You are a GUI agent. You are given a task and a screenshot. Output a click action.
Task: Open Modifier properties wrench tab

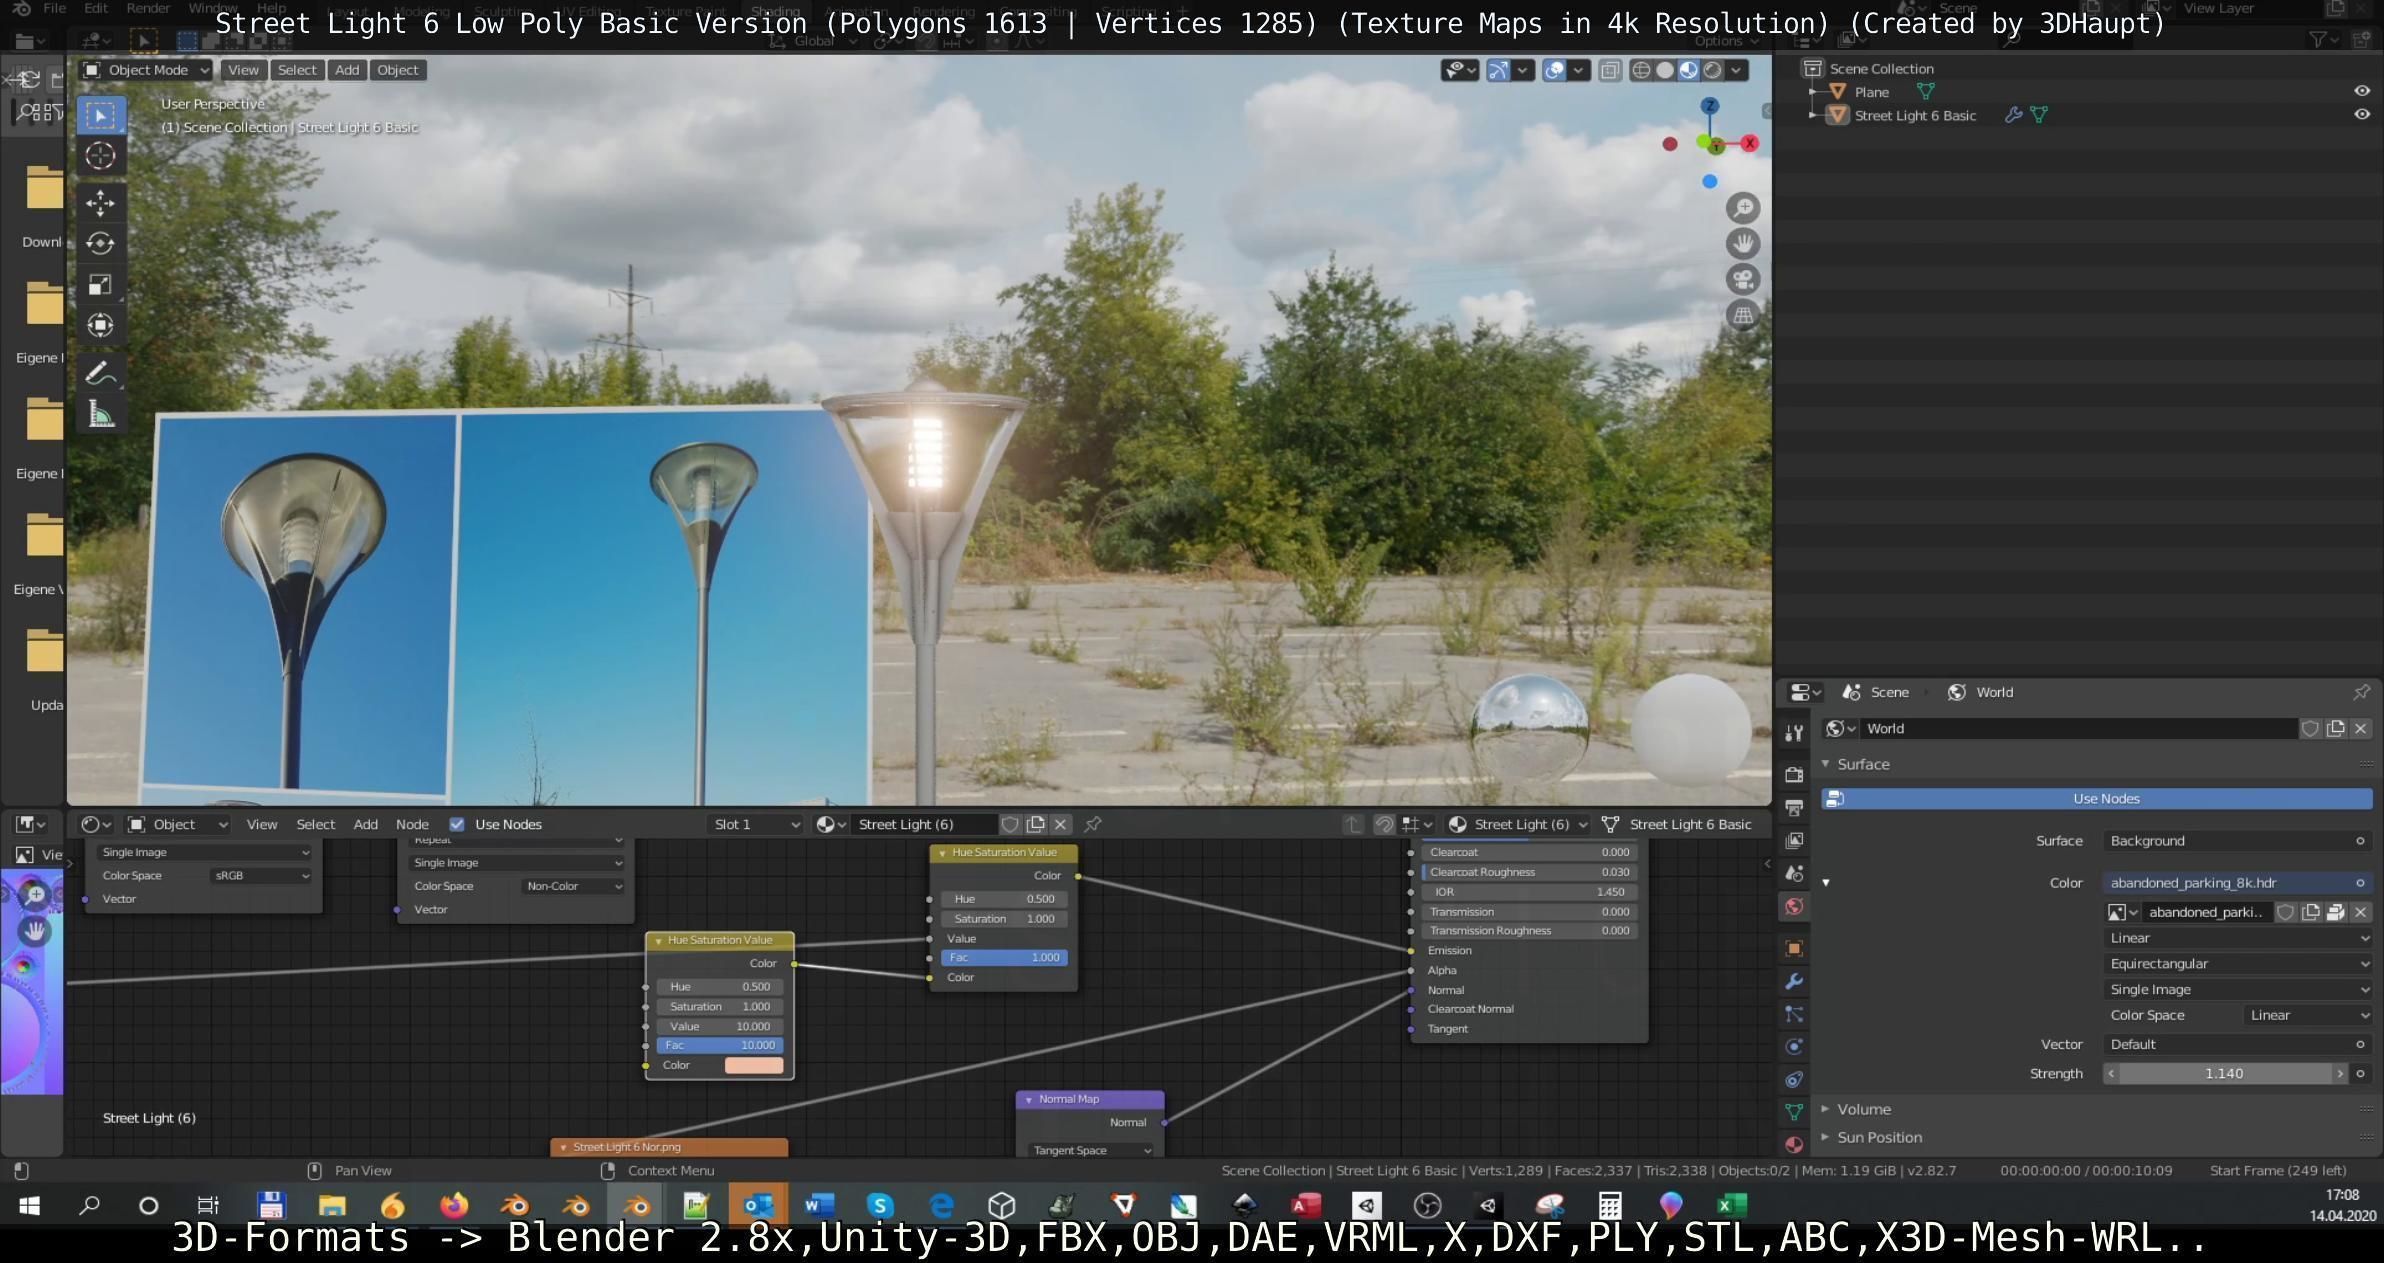tap(1794, 981)
